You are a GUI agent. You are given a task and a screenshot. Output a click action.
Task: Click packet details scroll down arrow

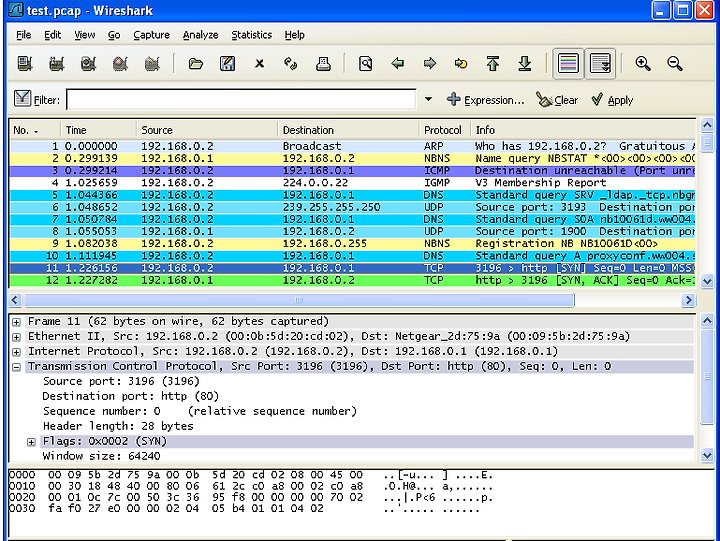tap(707, 455)
